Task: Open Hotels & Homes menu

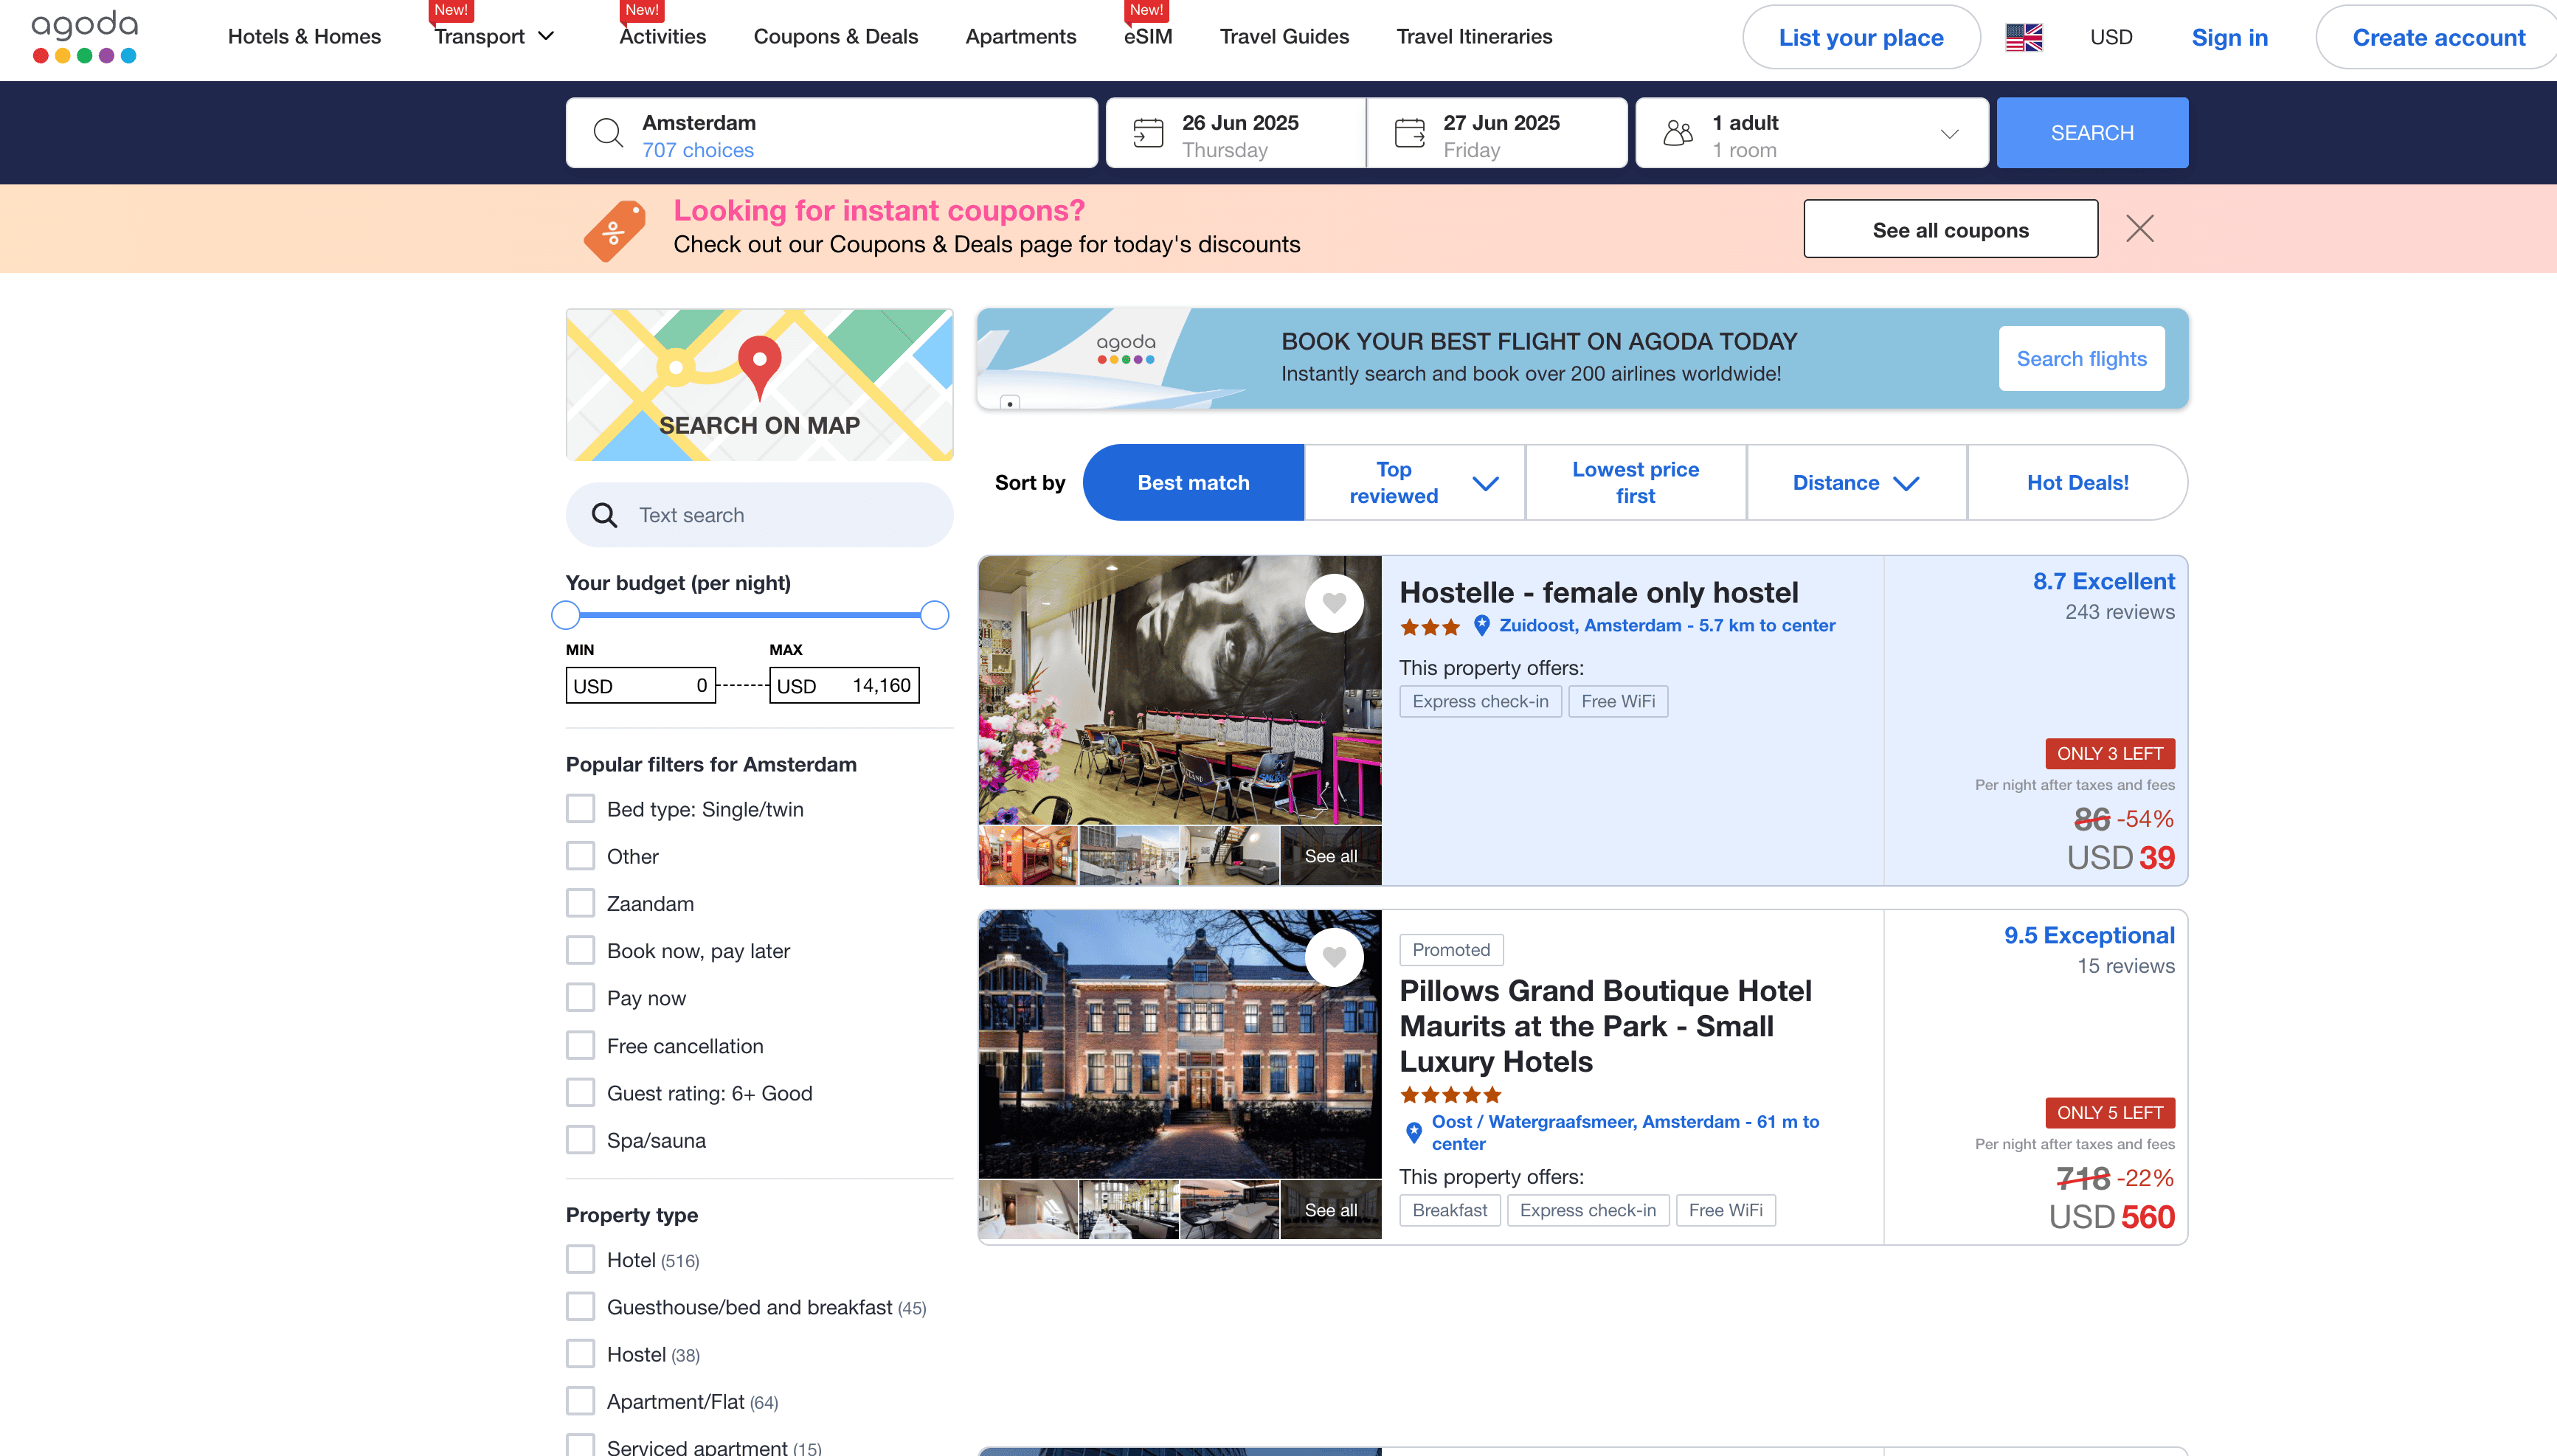Action: tap(304, 37)
